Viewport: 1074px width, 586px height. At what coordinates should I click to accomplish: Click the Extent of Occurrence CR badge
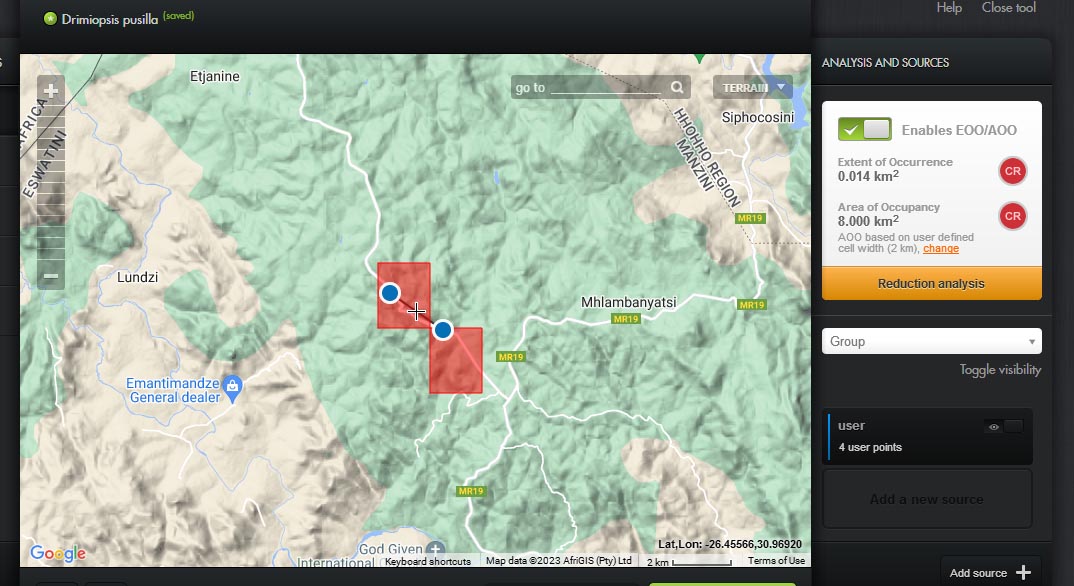pos(1012,171)
